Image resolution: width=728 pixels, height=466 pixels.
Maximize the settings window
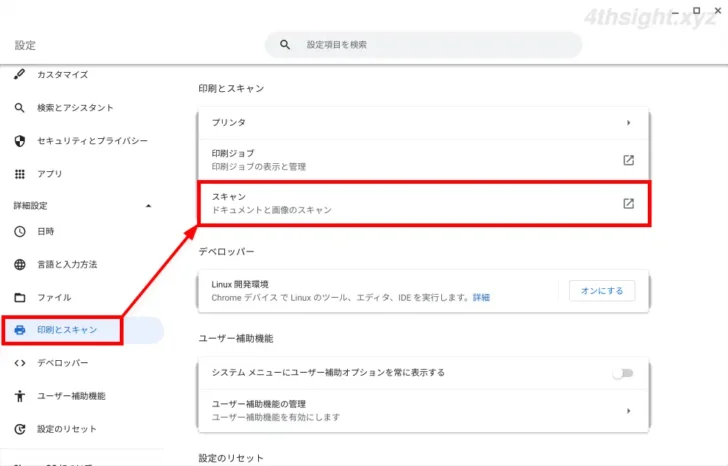696,10
